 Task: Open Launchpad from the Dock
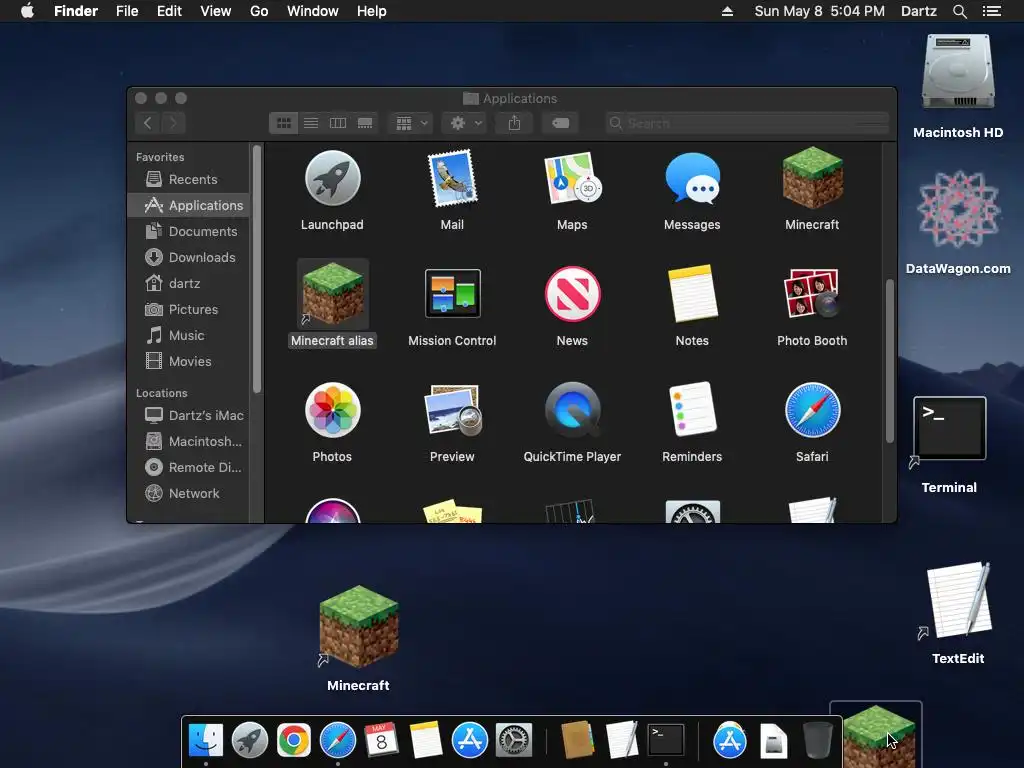click(250, 740)
